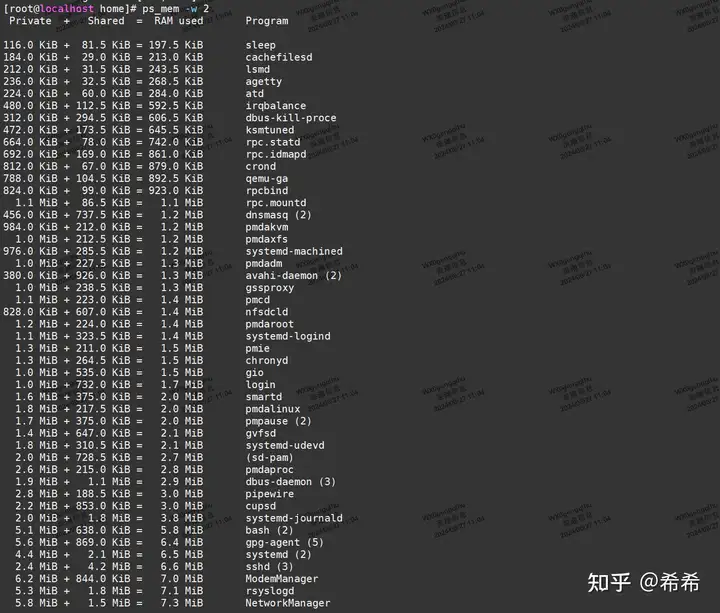Click the 'bash (2)' program entry

pos(269,530)
